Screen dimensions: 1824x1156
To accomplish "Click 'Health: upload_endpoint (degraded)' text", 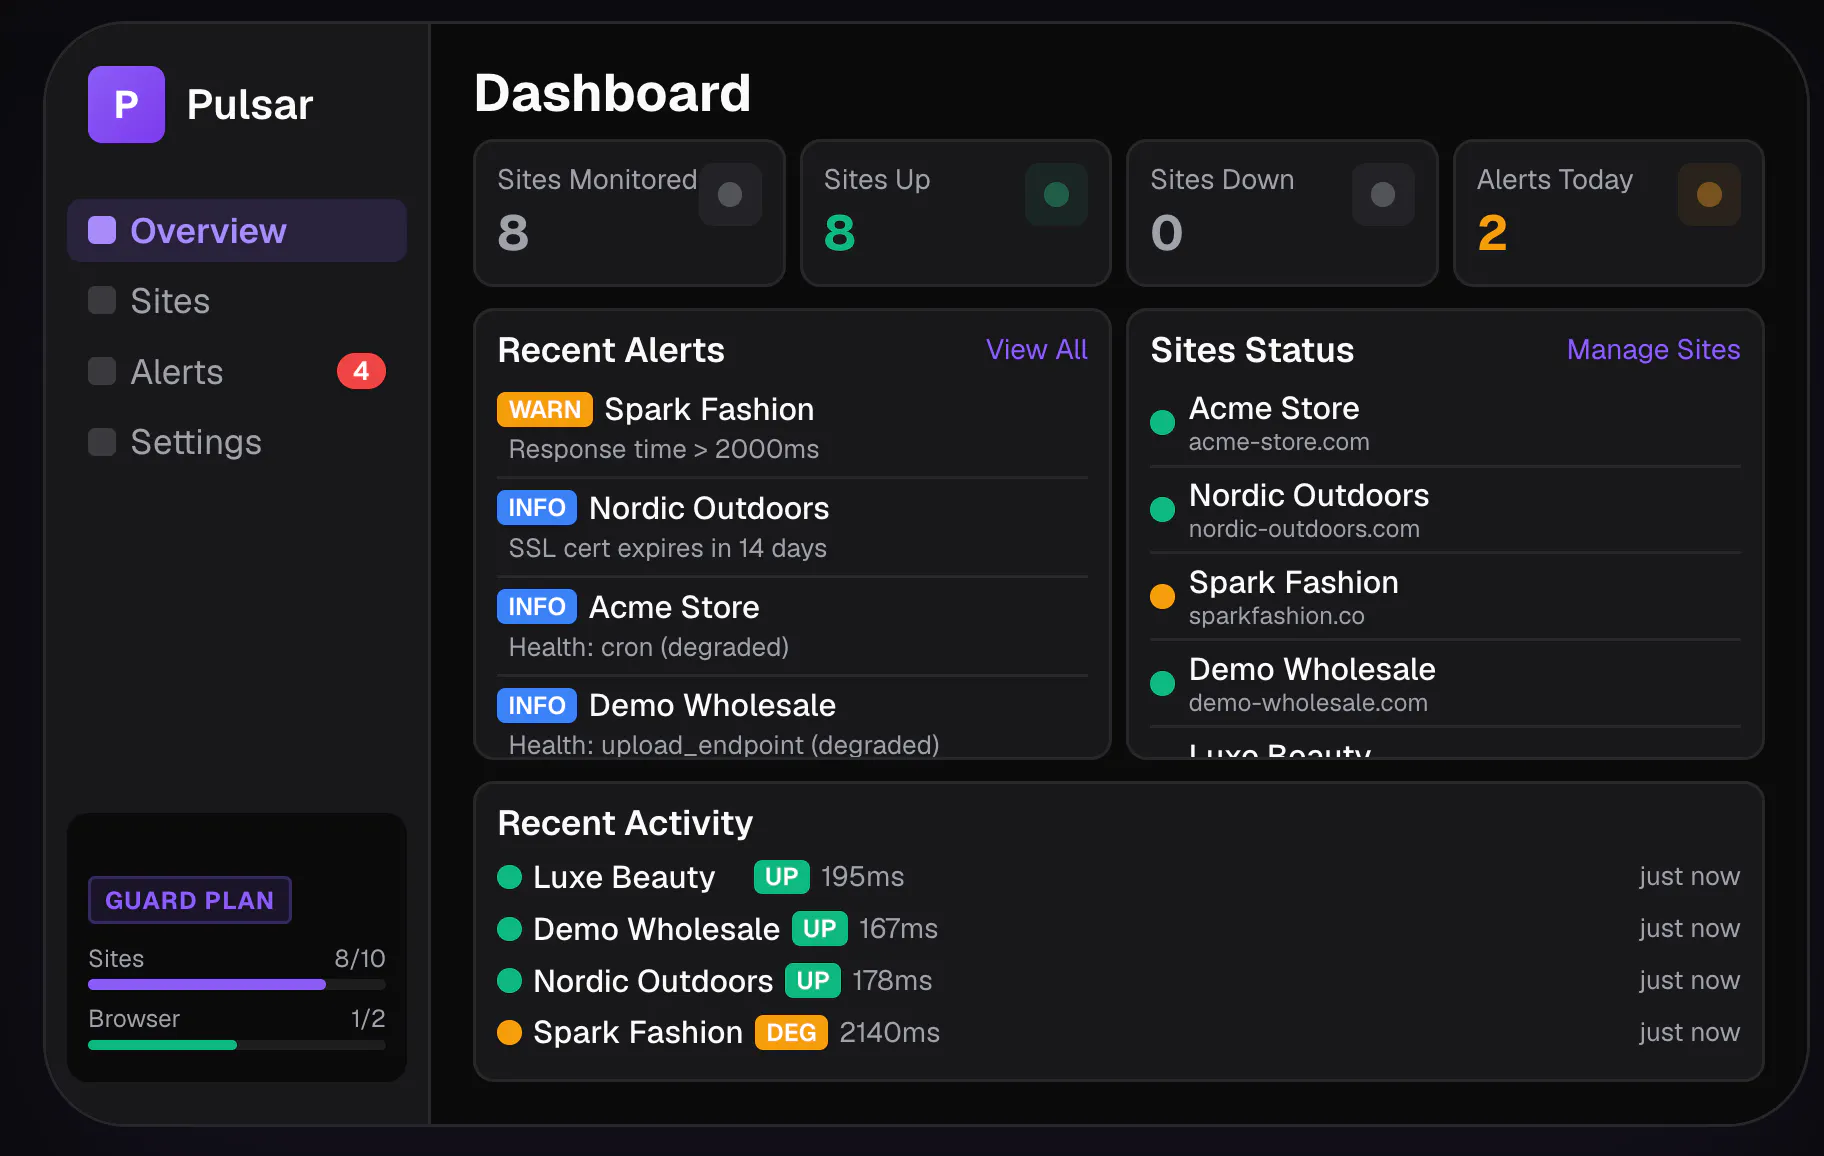I will pyautogui.click(x=724, y=745).
